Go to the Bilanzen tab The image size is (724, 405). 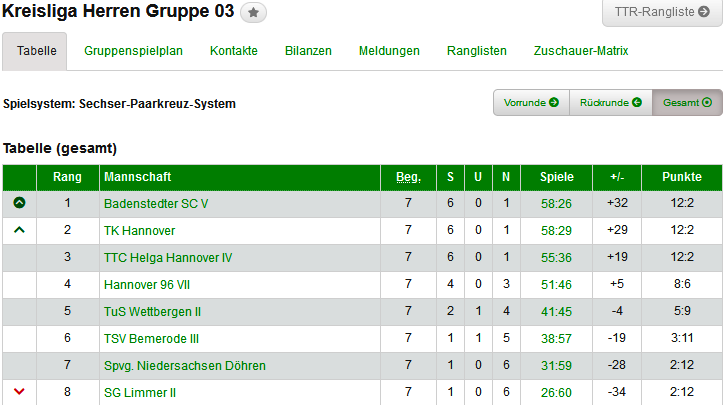pyautogui.click(x=308, y=51)
